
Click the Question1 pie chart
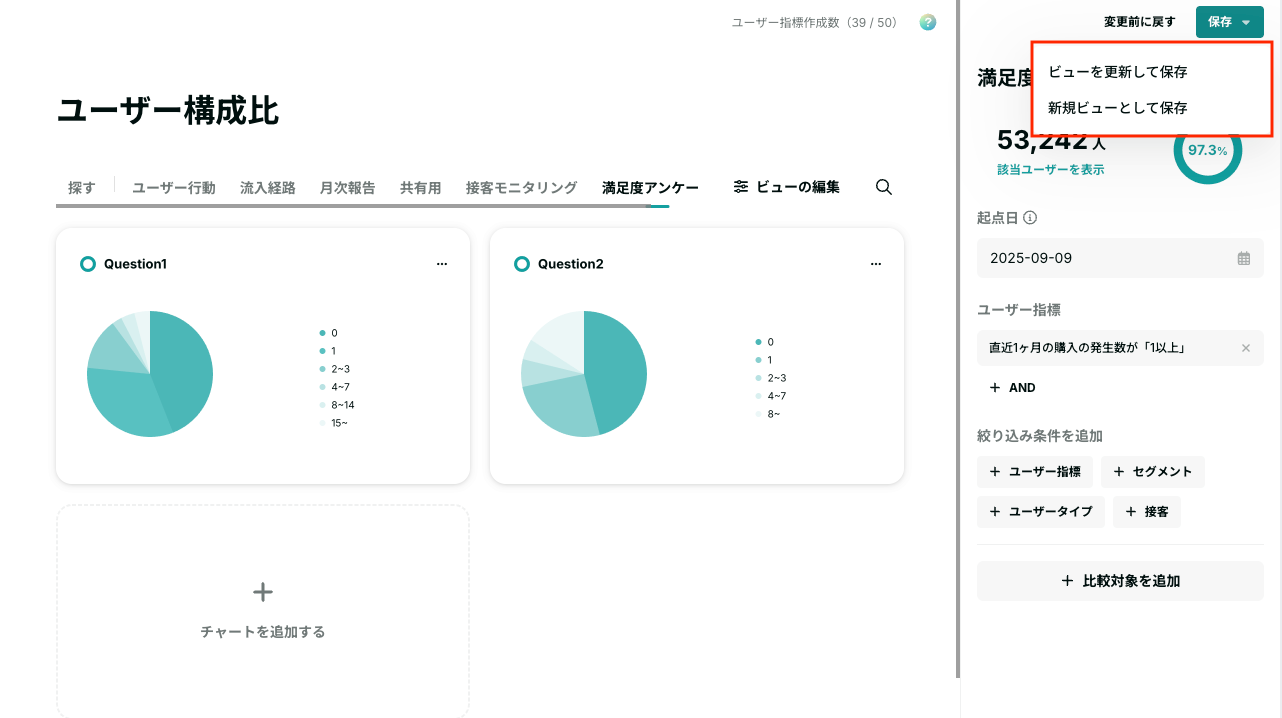click(150, 374)
